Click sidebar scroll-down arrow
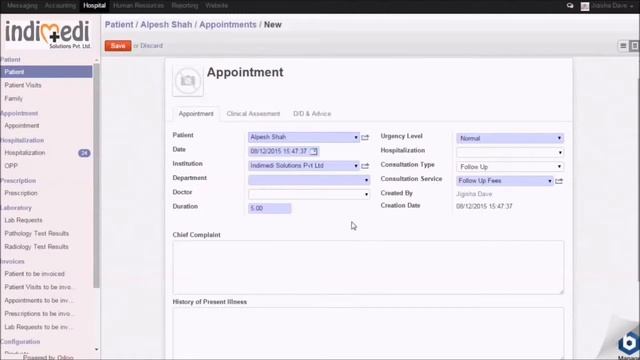Image resolution: width=640 pixels, height=360 pixels. pos(96,349)
